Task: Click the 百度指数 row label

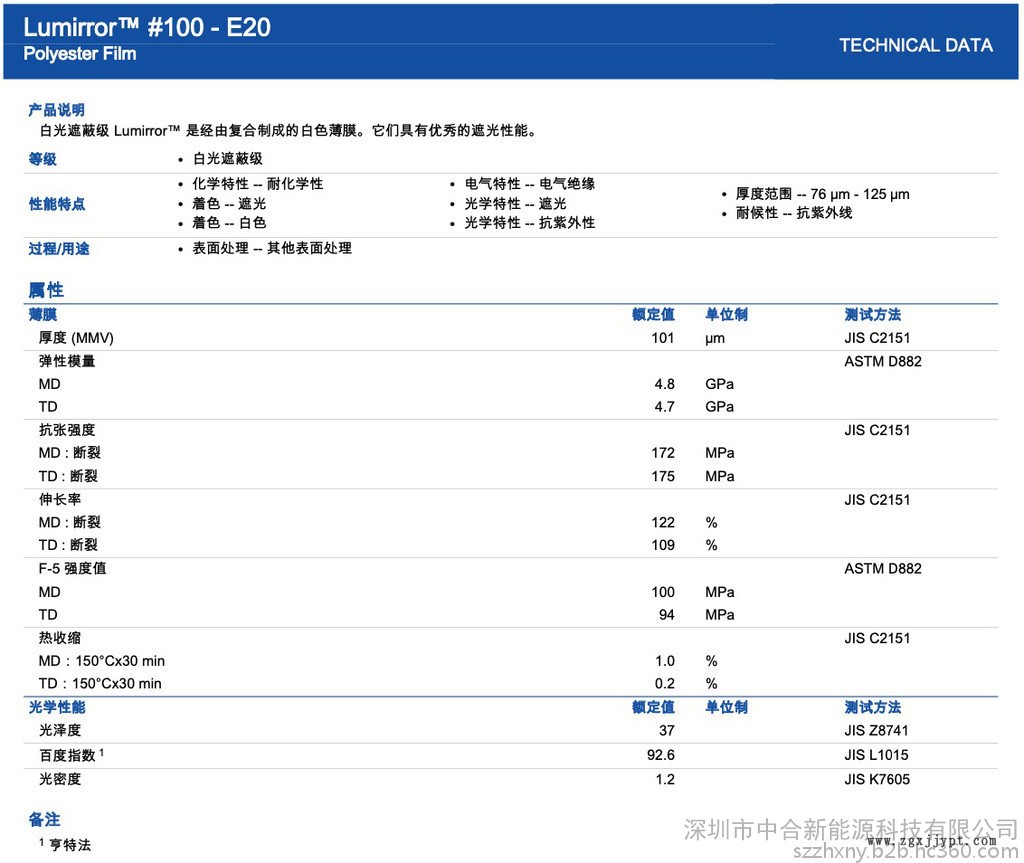Action: 67,755
